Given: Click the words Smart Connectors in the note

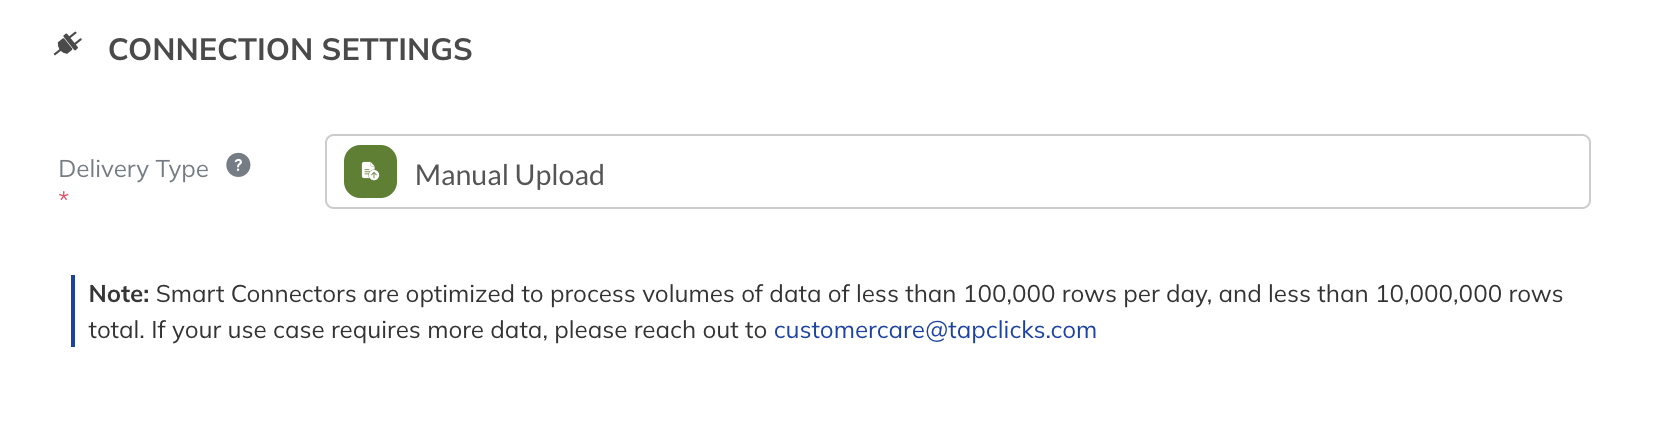Looking at the screenshot, I should (x=256, y=294).
